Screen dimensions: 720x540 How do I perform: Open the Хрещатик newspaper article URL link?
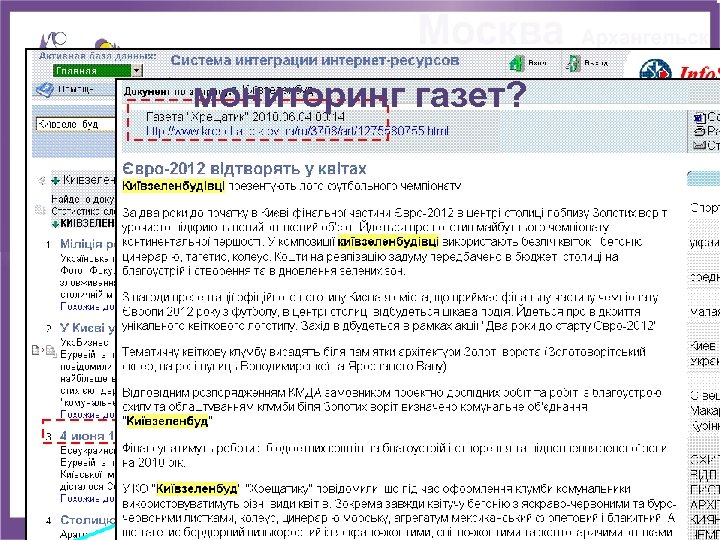297,131
